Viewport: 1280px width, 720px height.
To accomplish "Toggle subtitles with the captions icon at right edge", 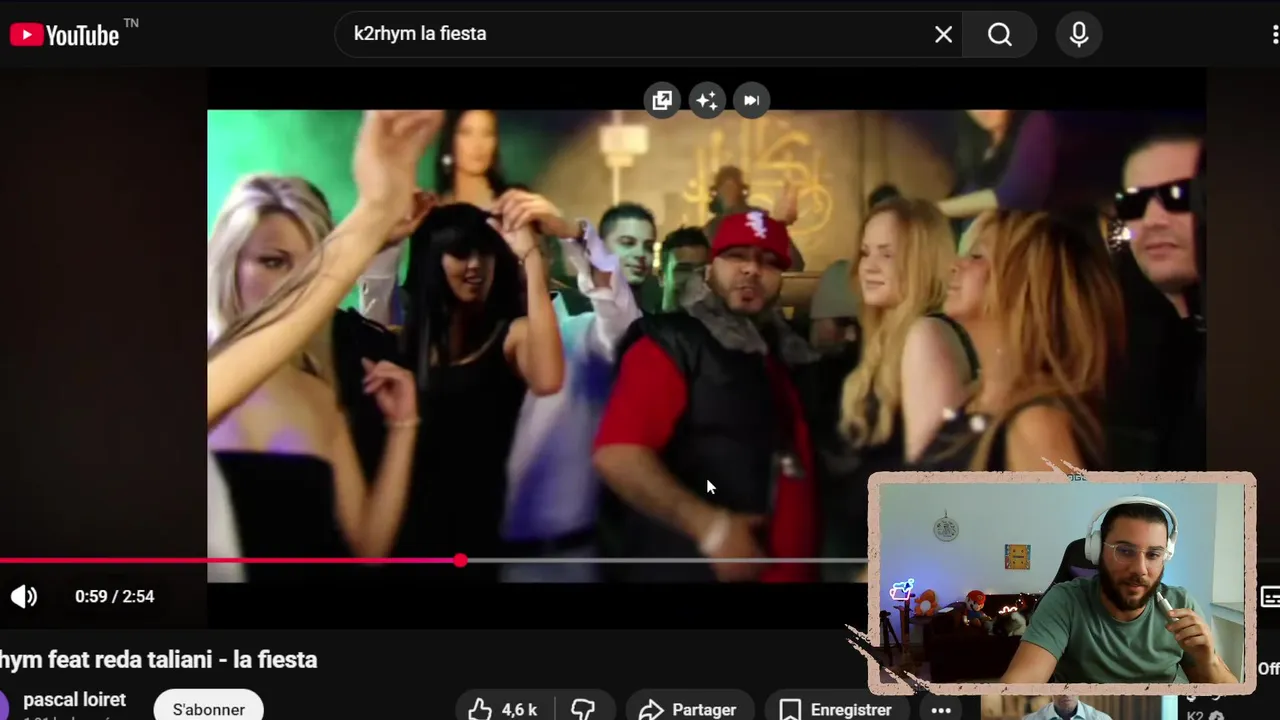I will coord(1271,597).
